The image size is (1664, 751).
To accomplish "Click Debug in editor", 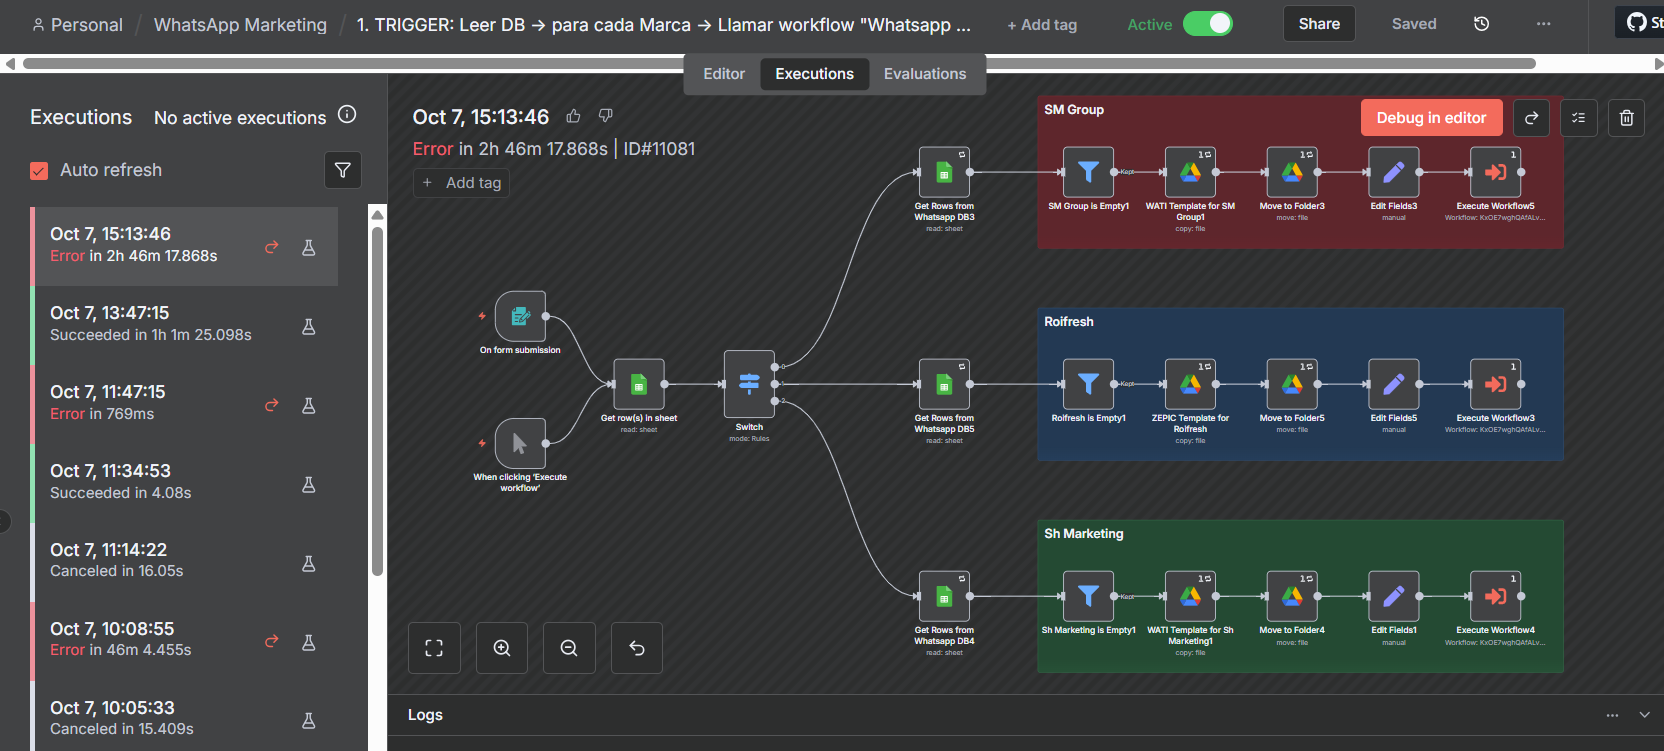I will click(x=1431, y=118).
